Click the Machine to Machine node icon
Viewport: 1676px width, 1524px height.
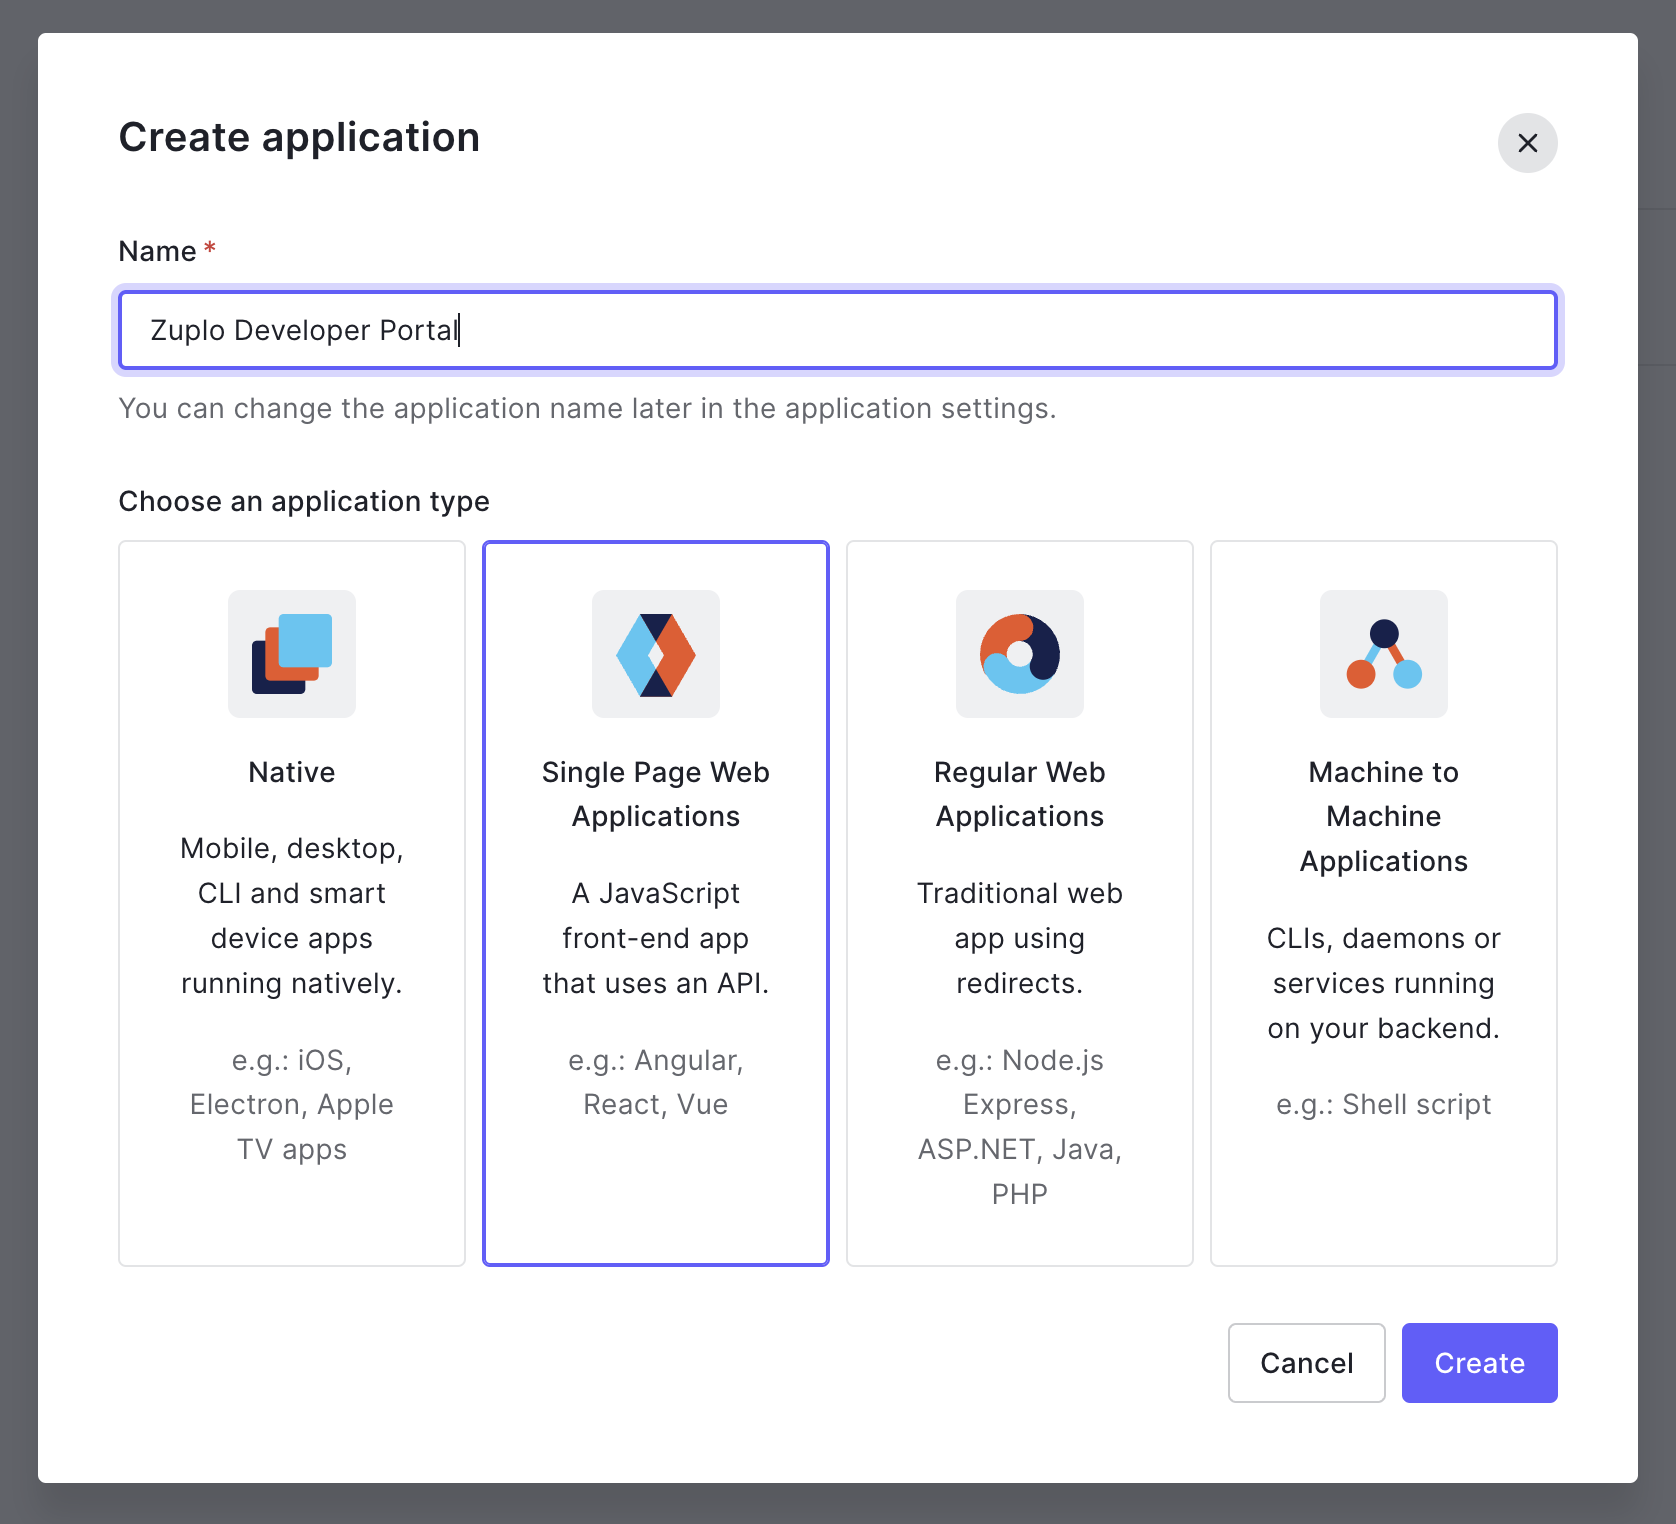click(1383, 654)
